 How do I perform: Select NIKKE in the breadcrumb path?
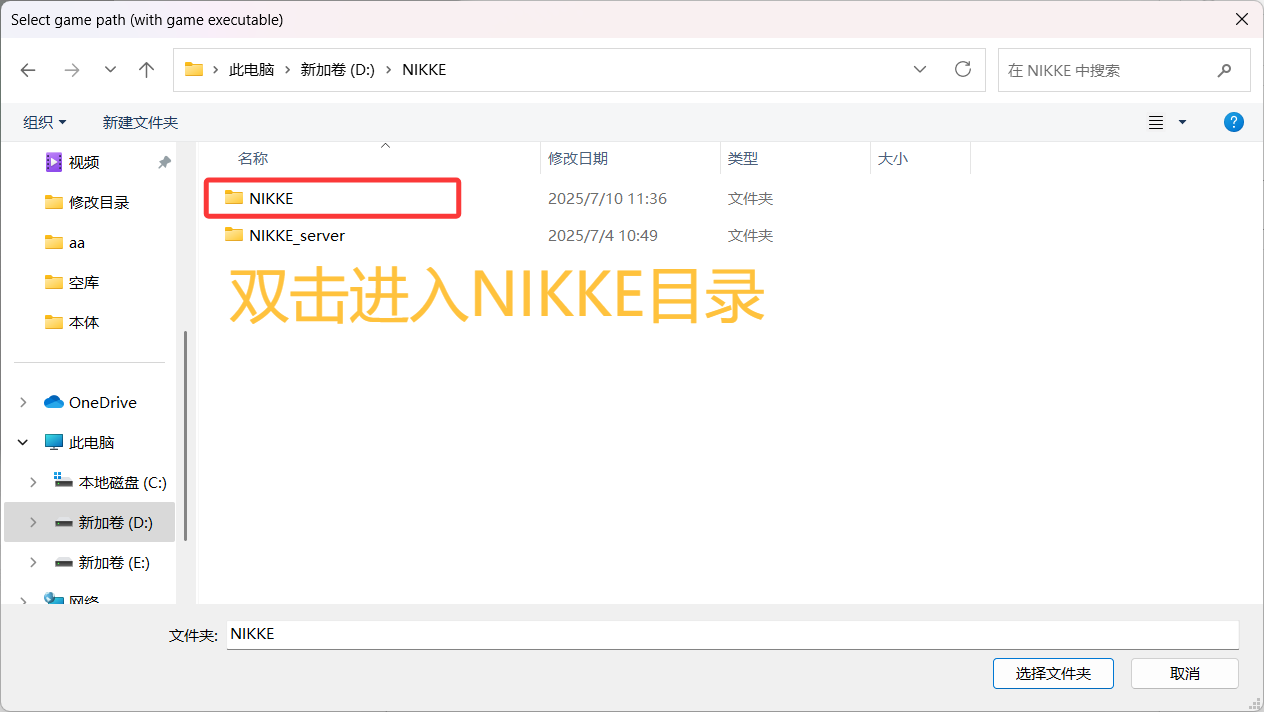click(424, 70)
